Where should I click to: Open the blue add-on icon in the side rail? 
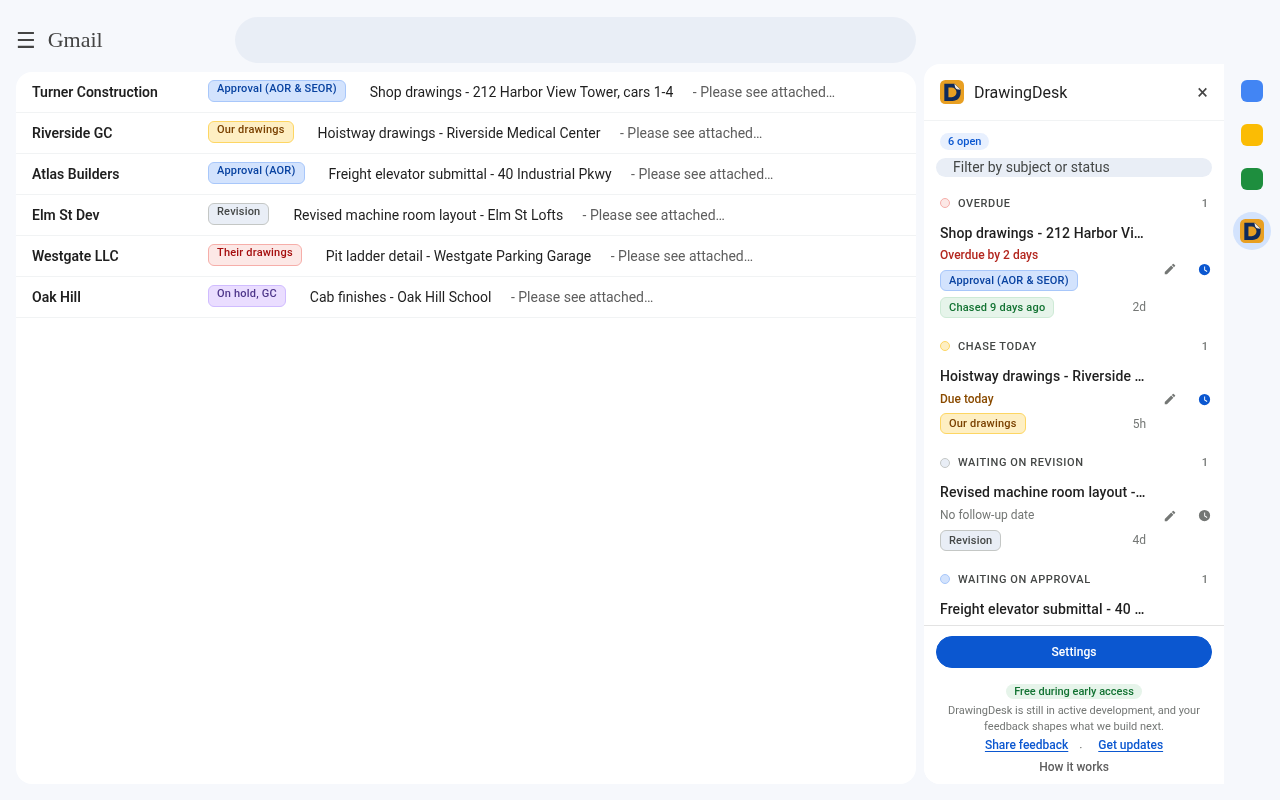(1252, 91)
